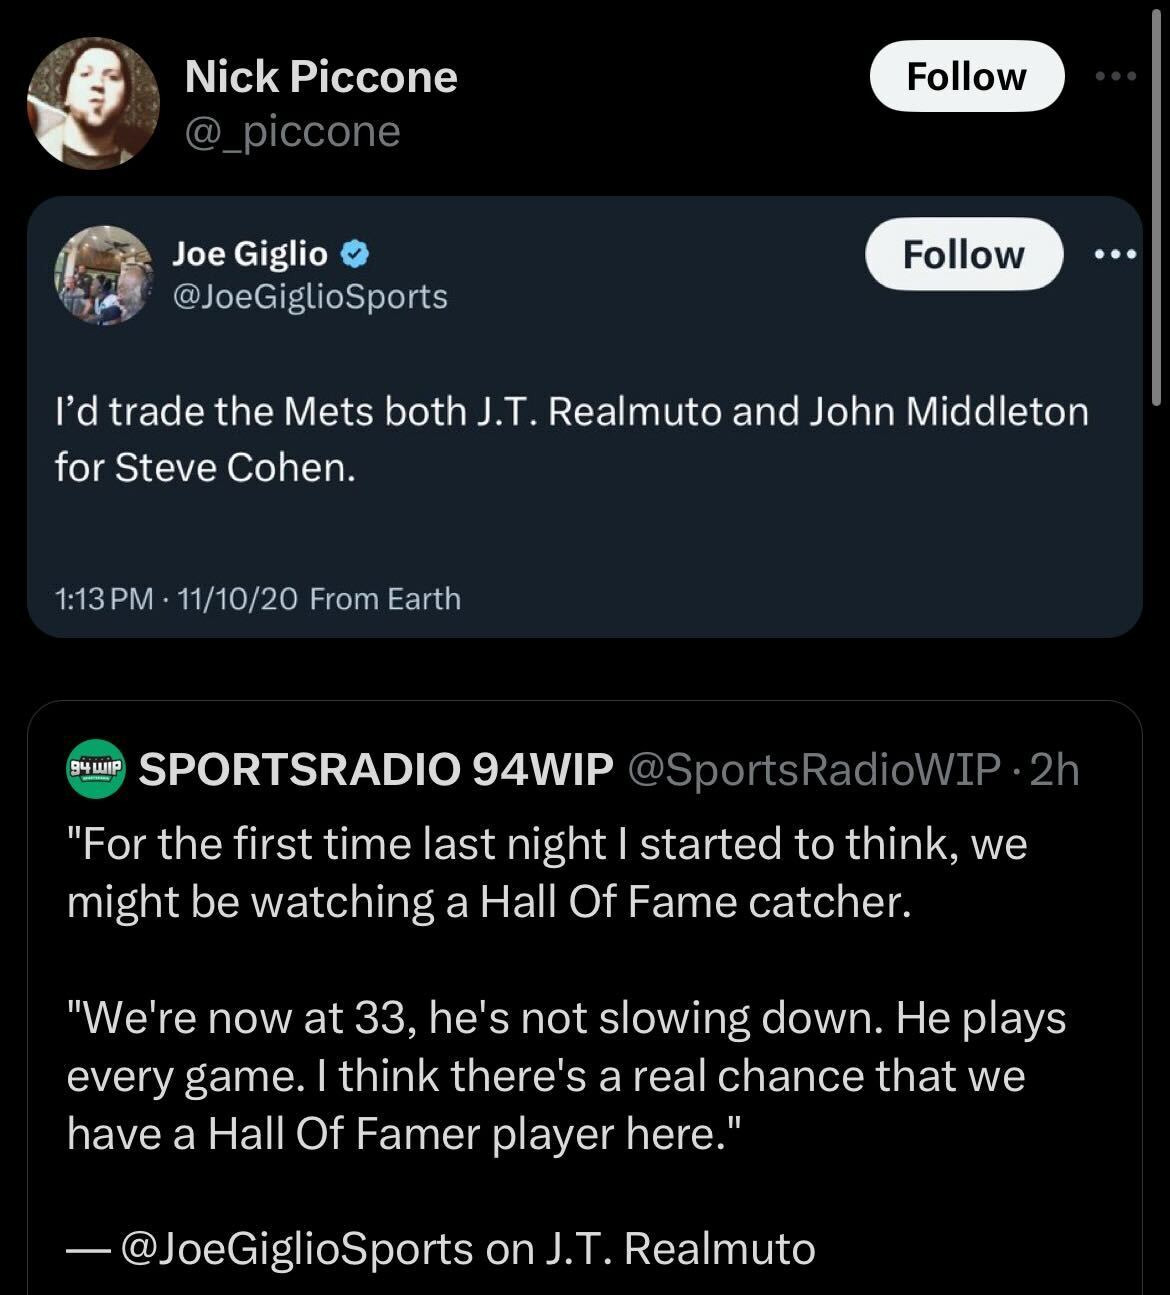View Nick Piccone's profile picture

point(92,104)
